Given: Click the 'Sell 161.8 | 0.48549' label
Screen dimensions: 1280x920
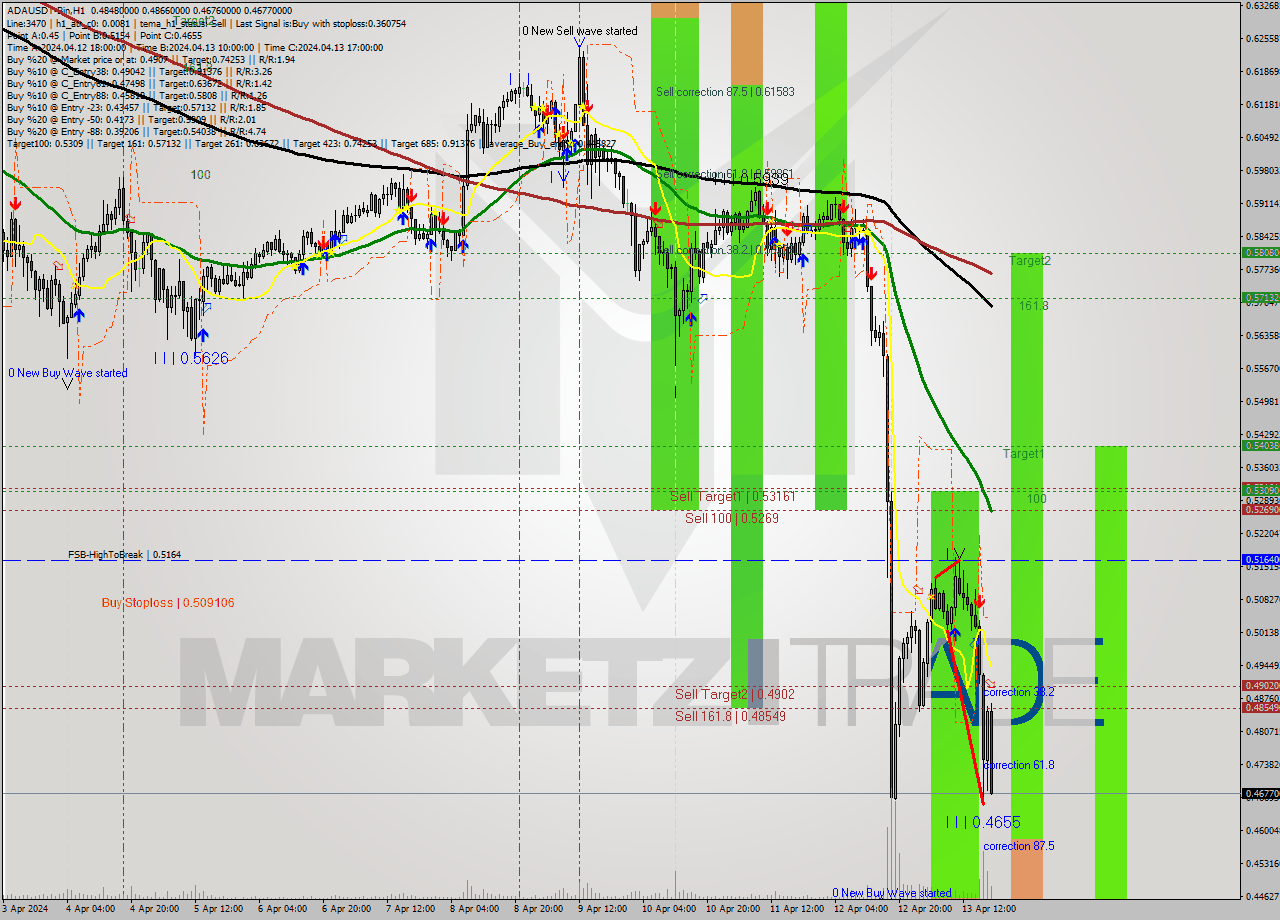Looking at the screenshot, I should pos(730,716).
